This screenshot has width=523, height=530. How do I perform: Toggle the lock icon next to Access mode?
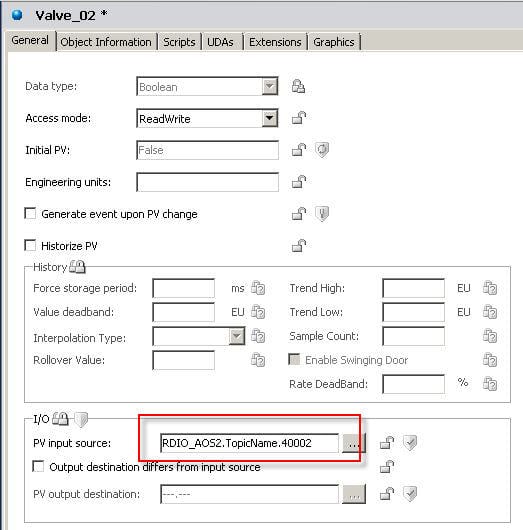(x=299, y=118)
